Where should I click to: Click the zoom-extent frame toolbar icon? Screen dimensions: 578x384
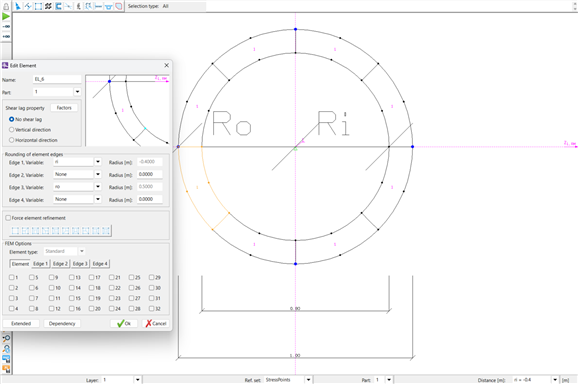point(88,6)
